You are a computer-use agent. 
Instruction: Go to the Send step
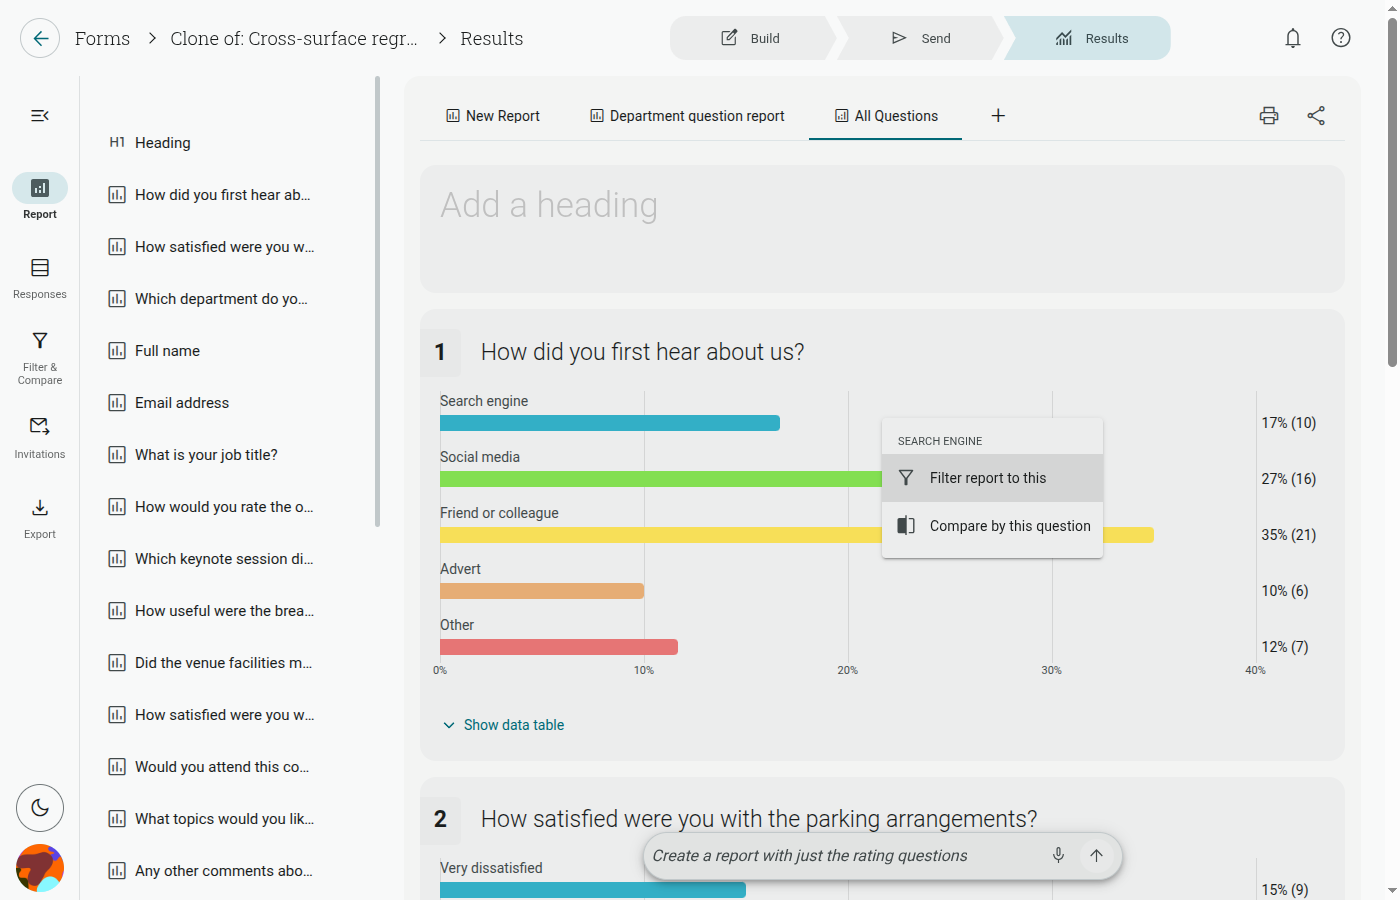click(921, 38)
